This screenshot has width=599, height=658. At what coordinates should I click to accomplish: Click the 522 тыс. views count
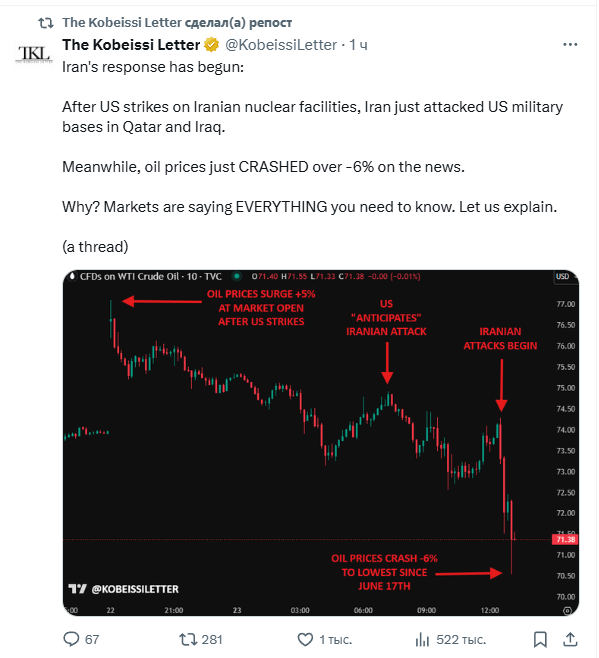(x=461, y=640)
